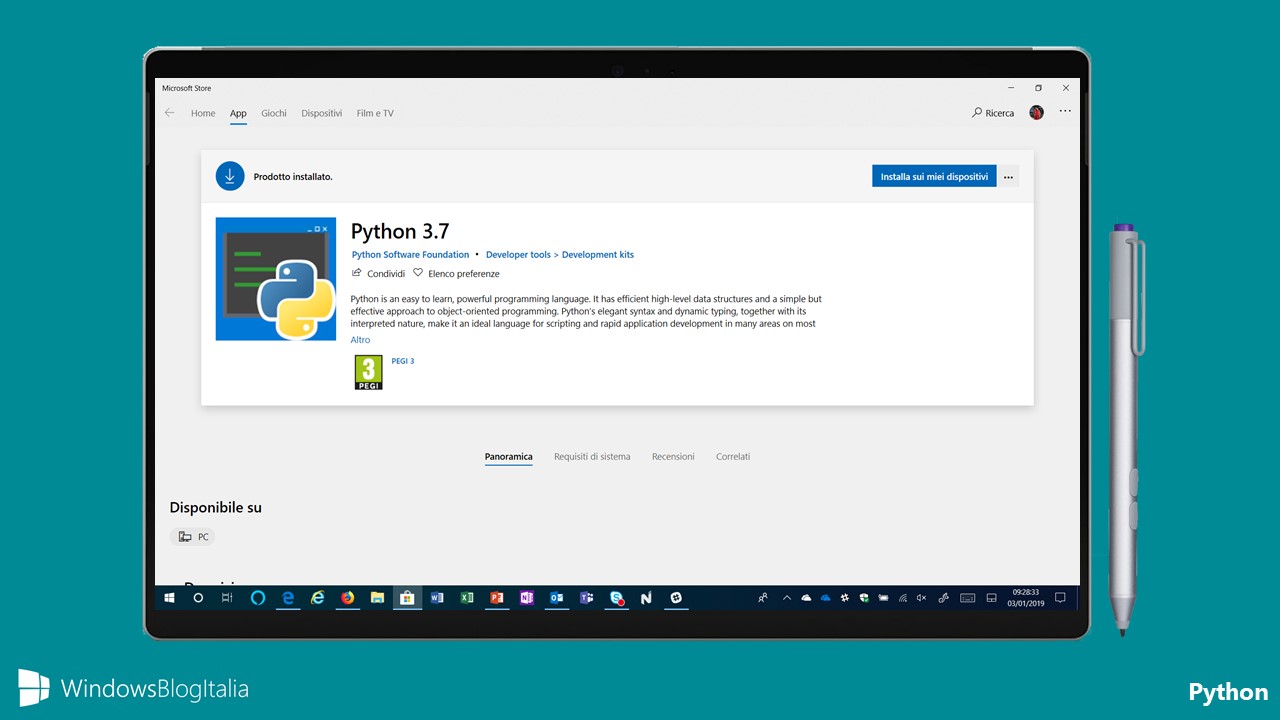Click the Python app logo thumbnail
The width and height of the screenshot is (1280, 720).
276,279
